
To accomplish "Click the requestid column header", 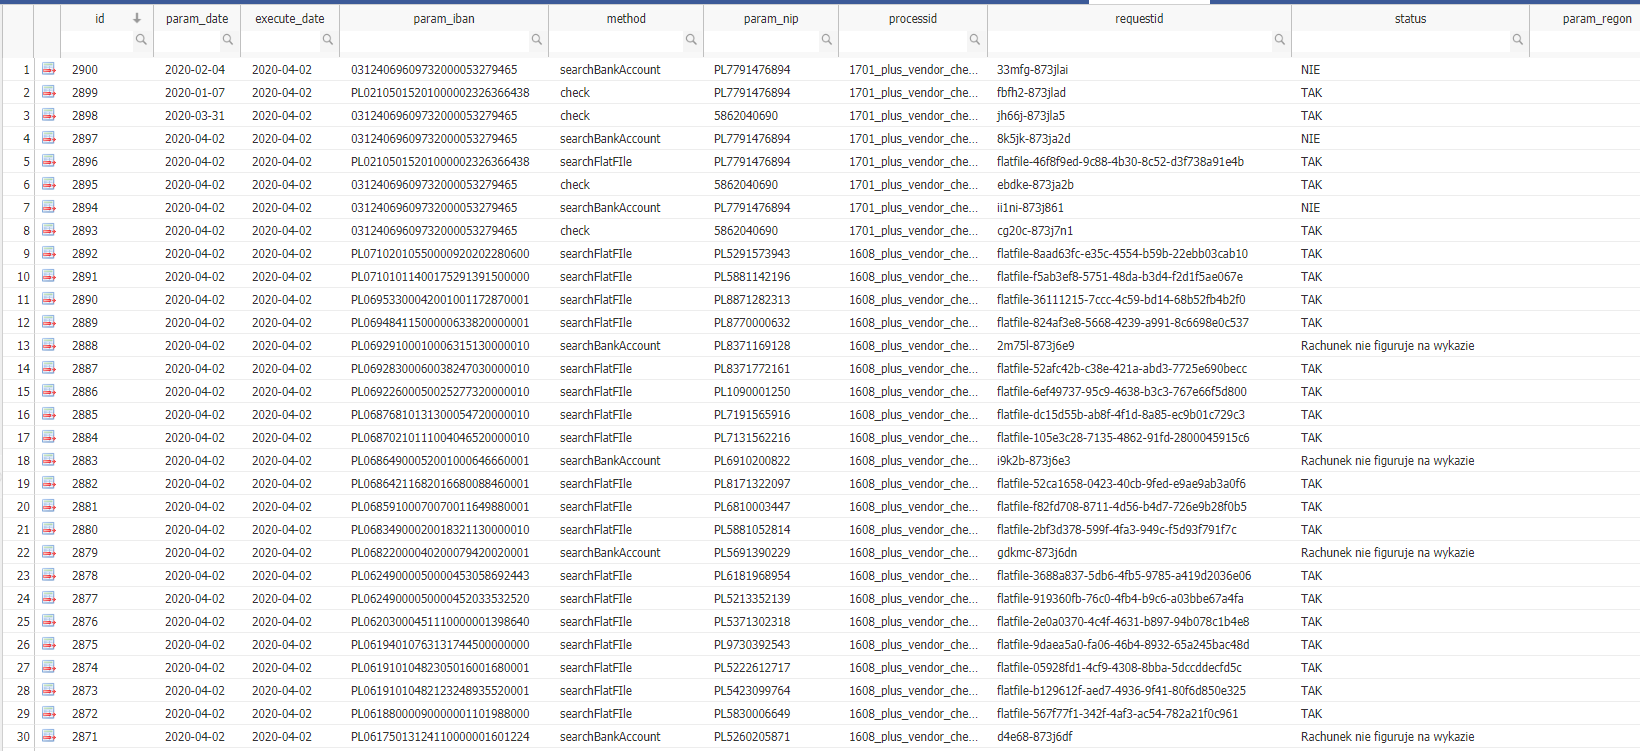I will coord(1139,18).
